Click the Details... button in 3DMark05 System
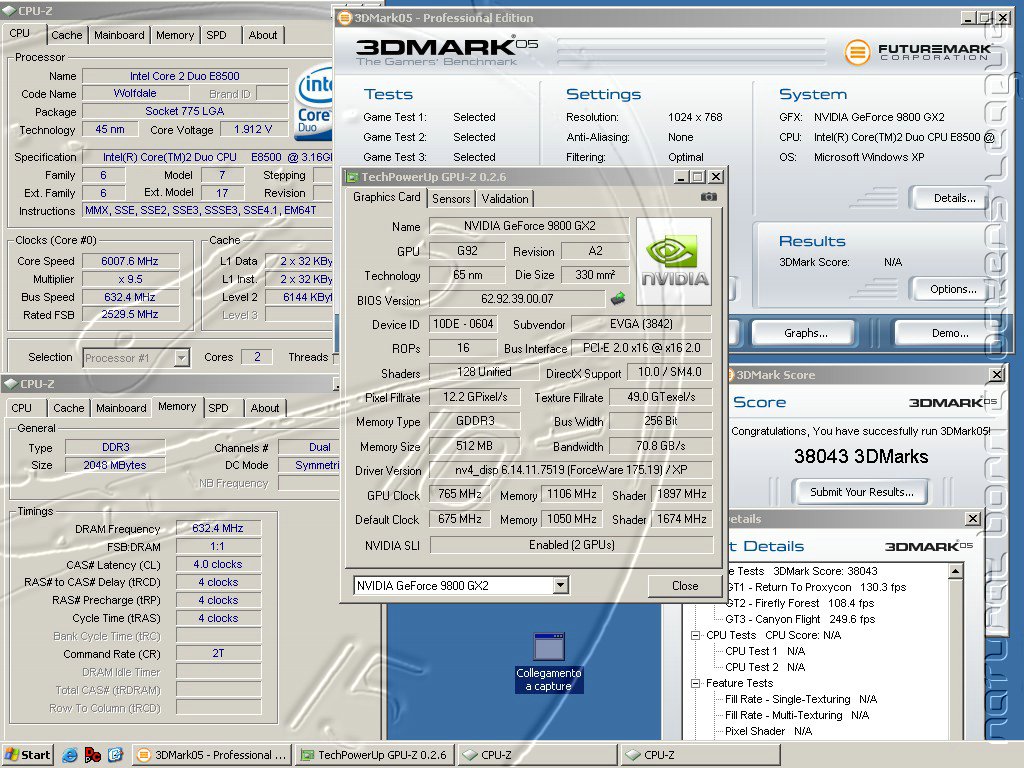 [x=954, y=198]
